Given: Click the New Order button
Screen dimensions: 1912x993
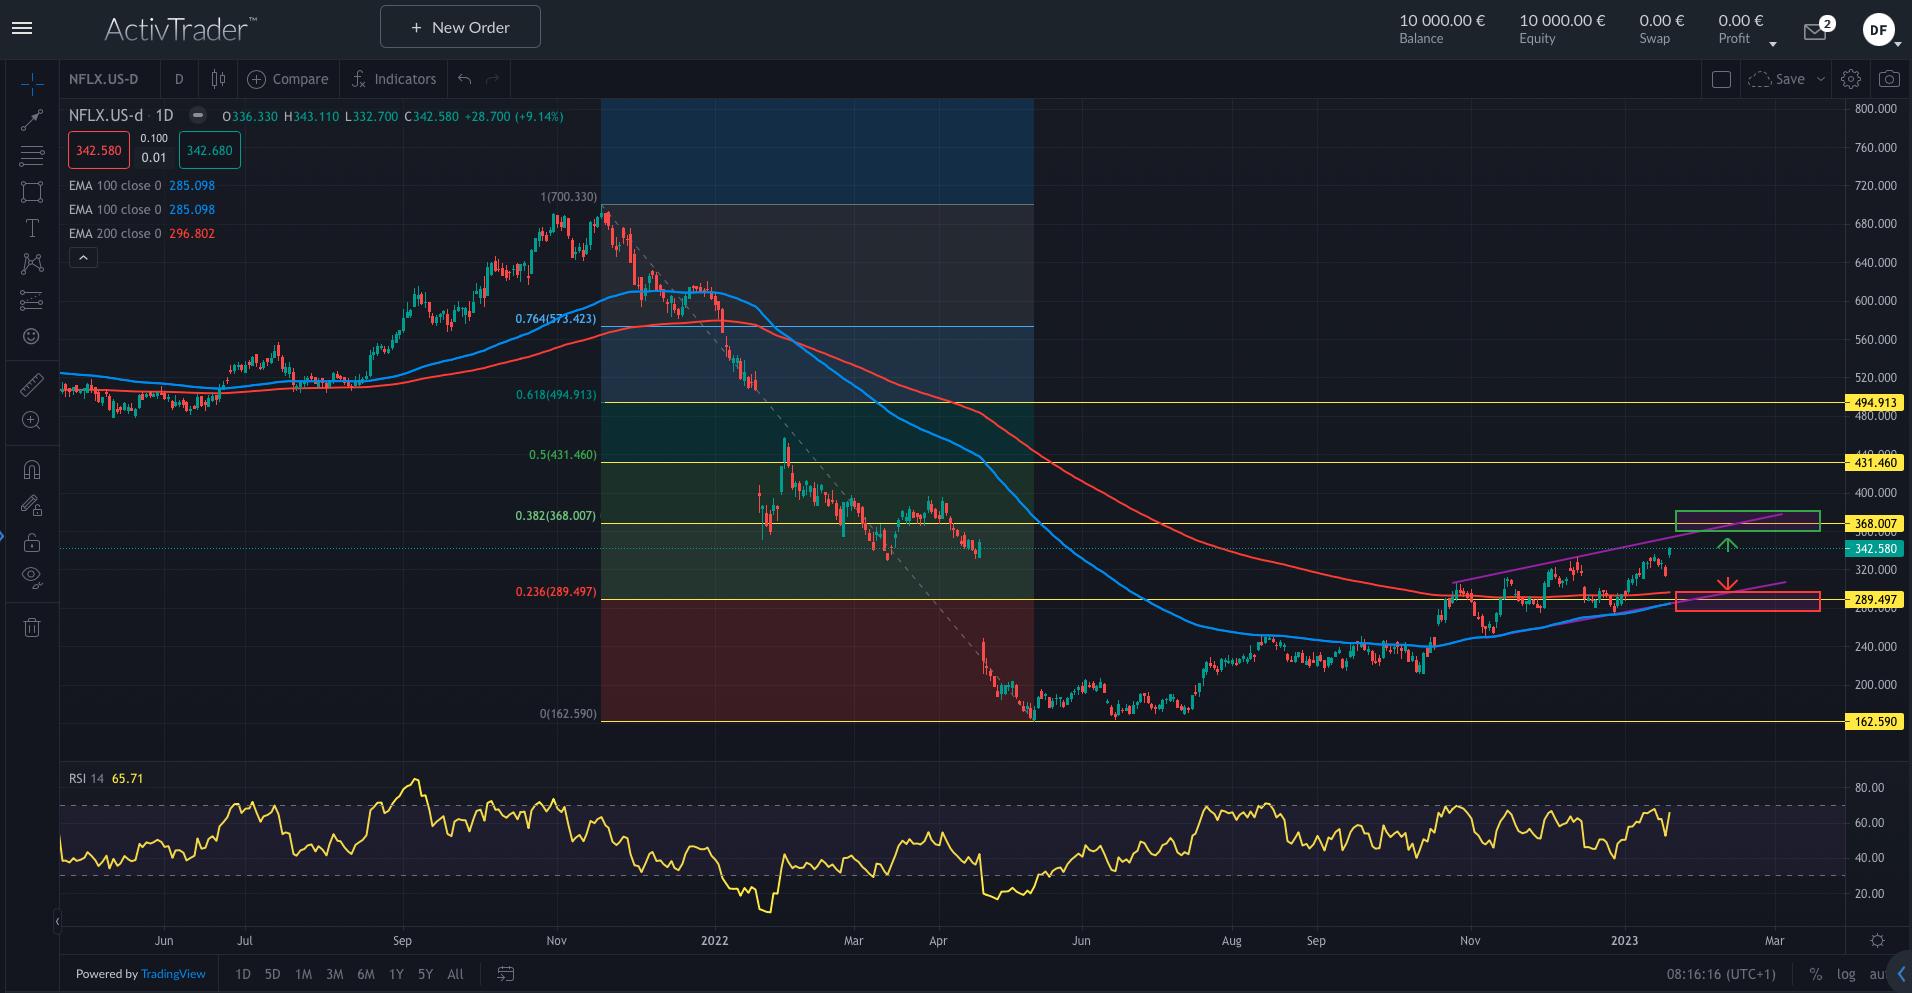Looking at the screenshot, I should tap(460, 27).
